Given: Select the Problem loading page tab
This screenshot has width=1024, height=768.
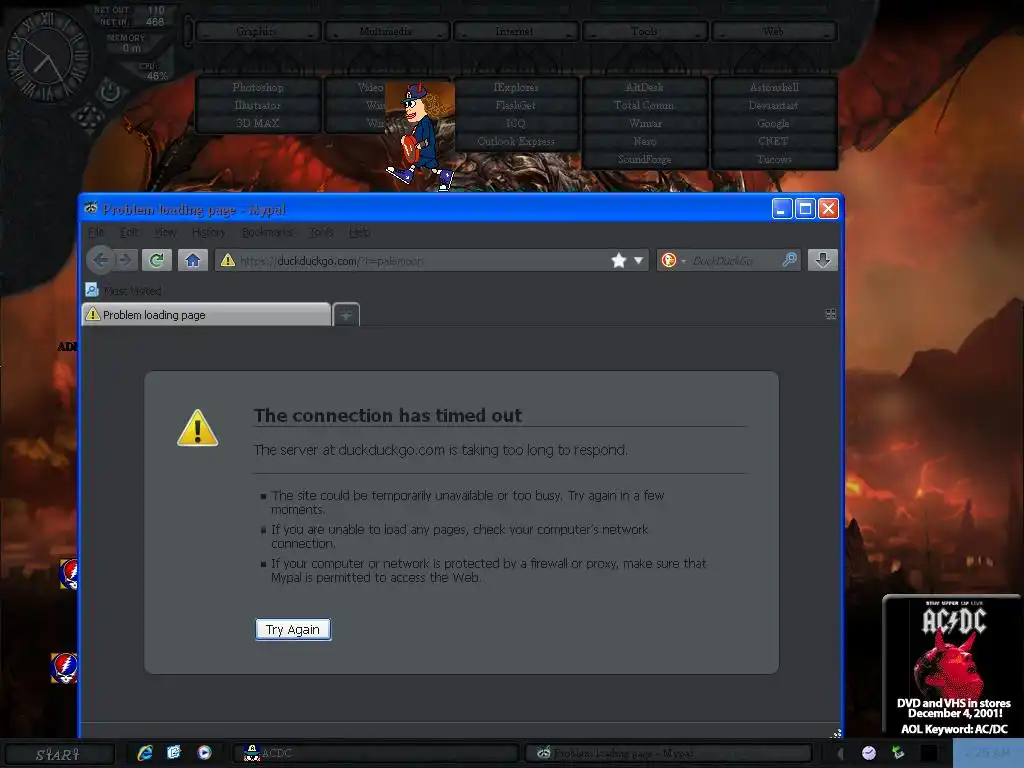Looking at the screenshot, I should [x=206, y=315].
